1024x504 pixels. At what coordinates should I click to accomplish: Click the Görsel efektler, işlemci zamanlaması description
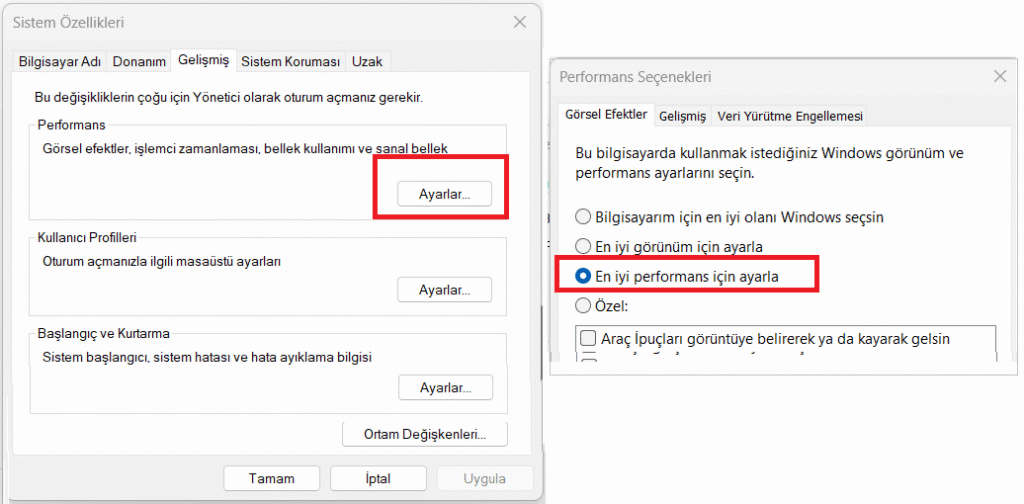click(x=245, y=149)
